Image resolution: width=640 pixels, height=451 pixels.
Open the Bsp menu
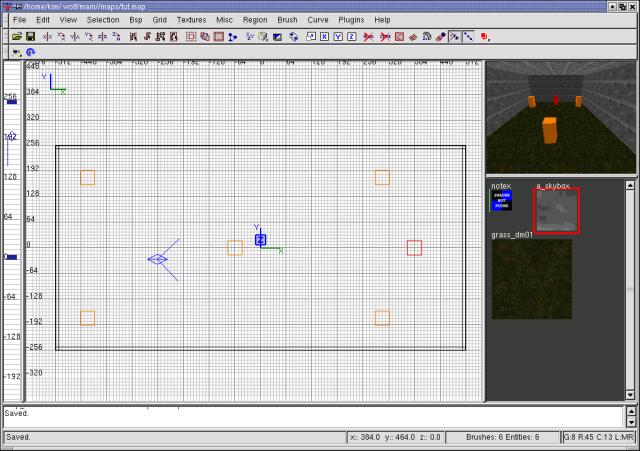tap(136, 20)
